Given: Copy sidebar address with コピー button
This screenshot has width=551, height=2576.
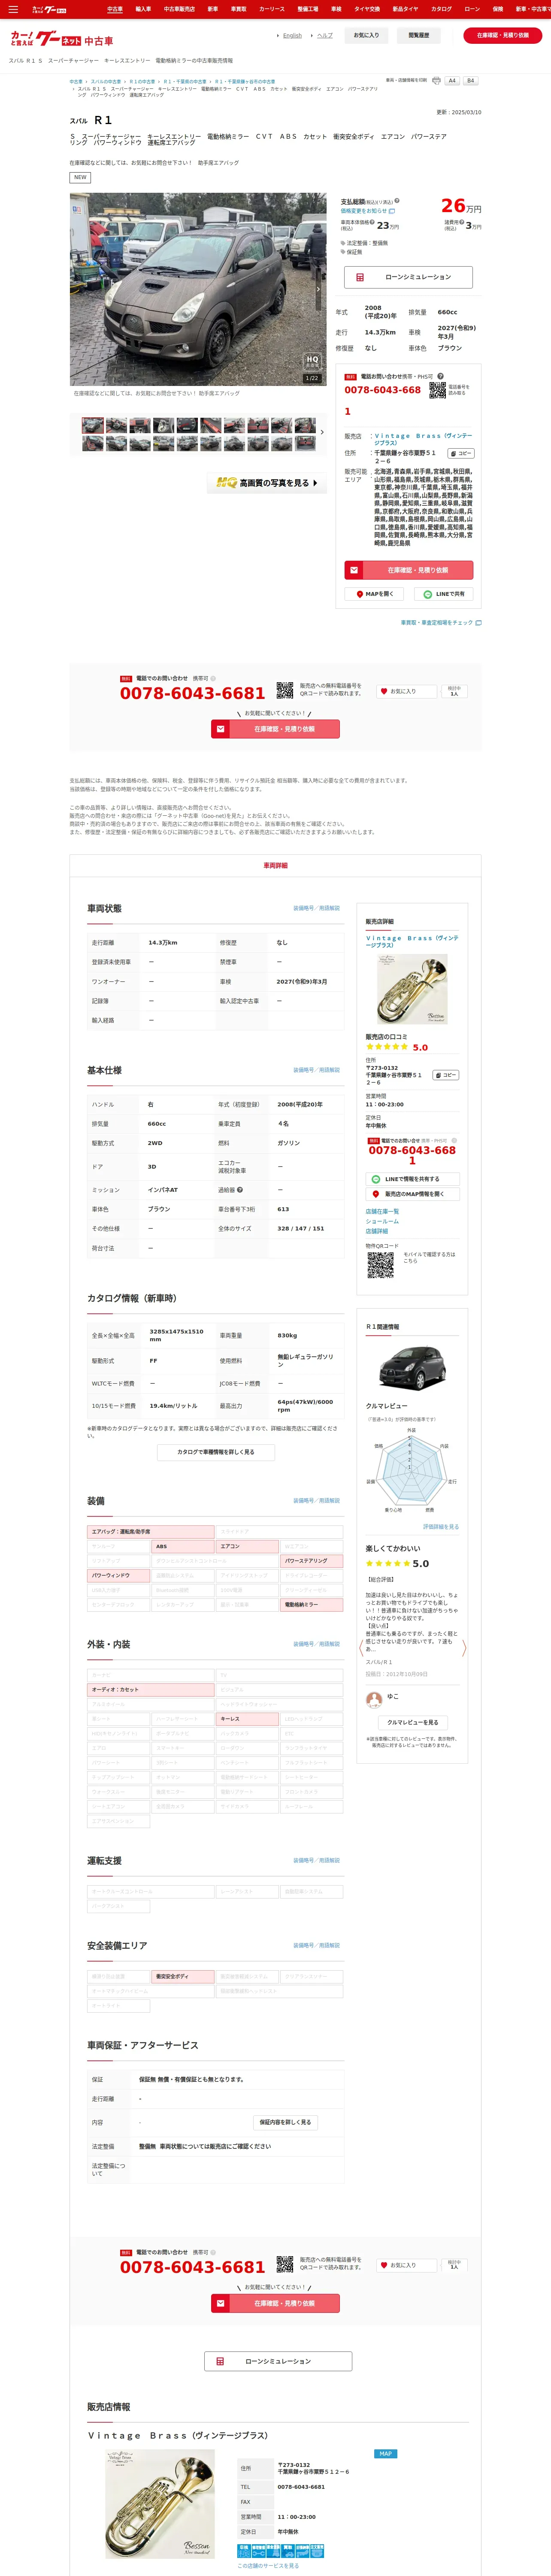Looking at the screenshot, I should 446,1075.
